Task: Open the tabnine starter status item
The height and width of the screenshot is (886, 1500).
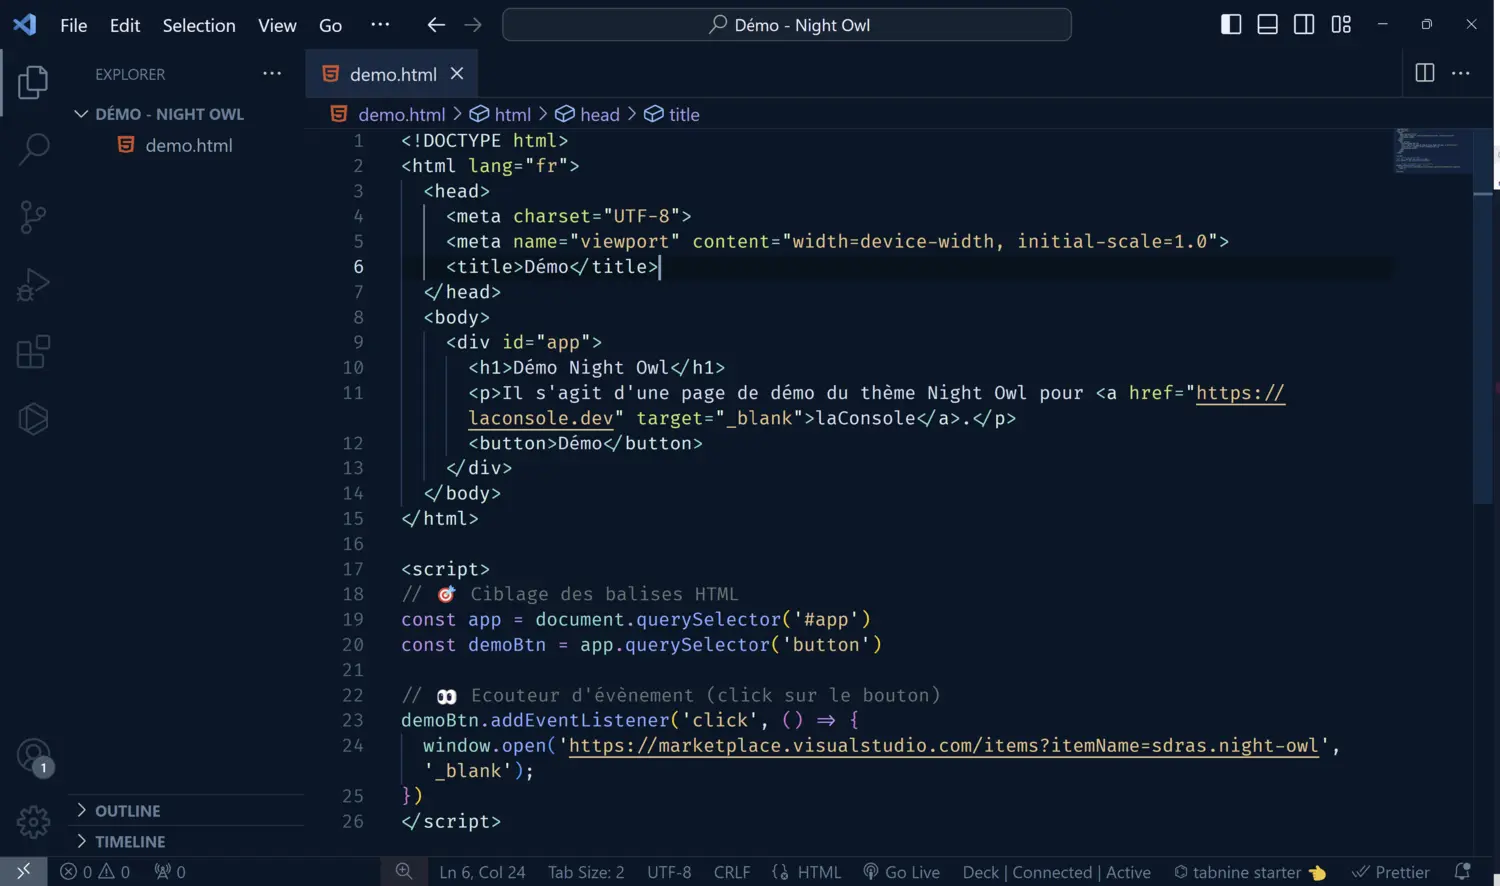Action: 1249,872
